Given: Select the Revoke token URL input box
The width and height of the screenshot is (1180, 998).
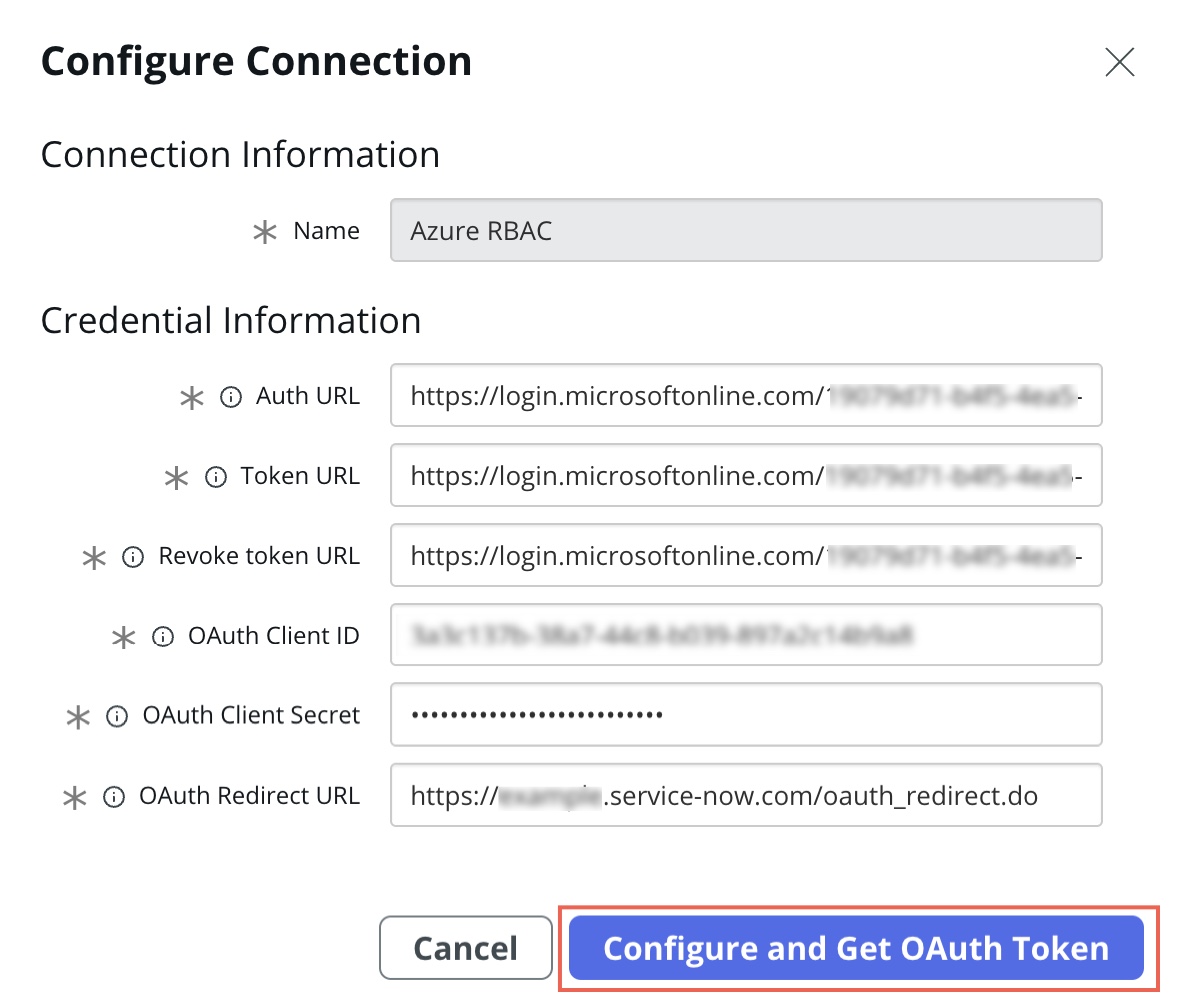Looking at the screenshot, I should [746, 555].
